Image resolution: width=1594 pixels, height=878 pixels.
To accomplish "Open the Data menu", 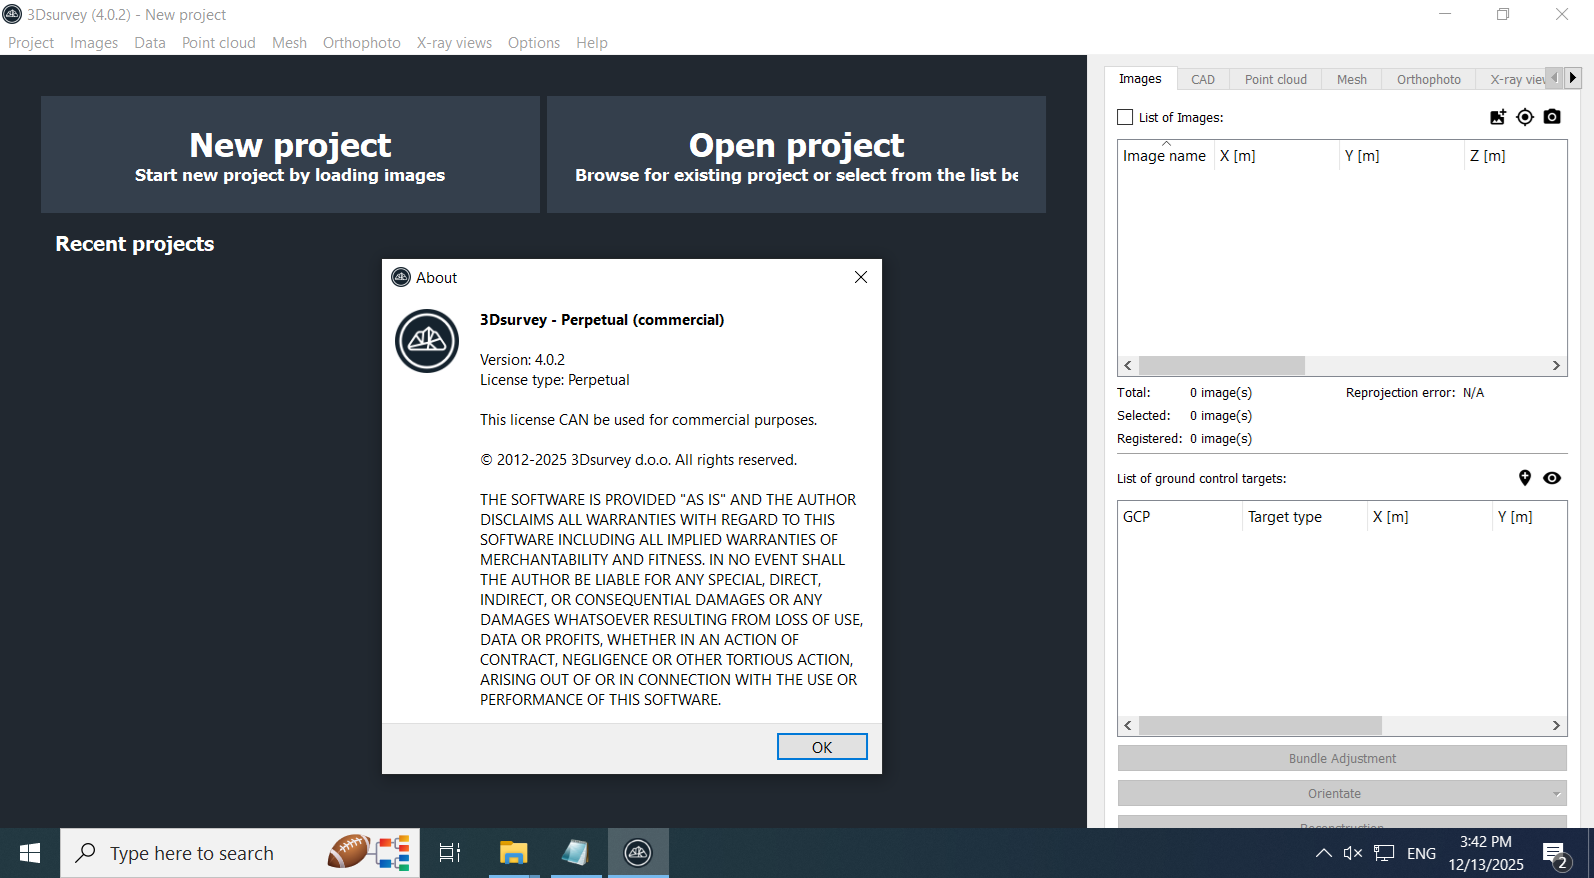I will tap(150, 43).
